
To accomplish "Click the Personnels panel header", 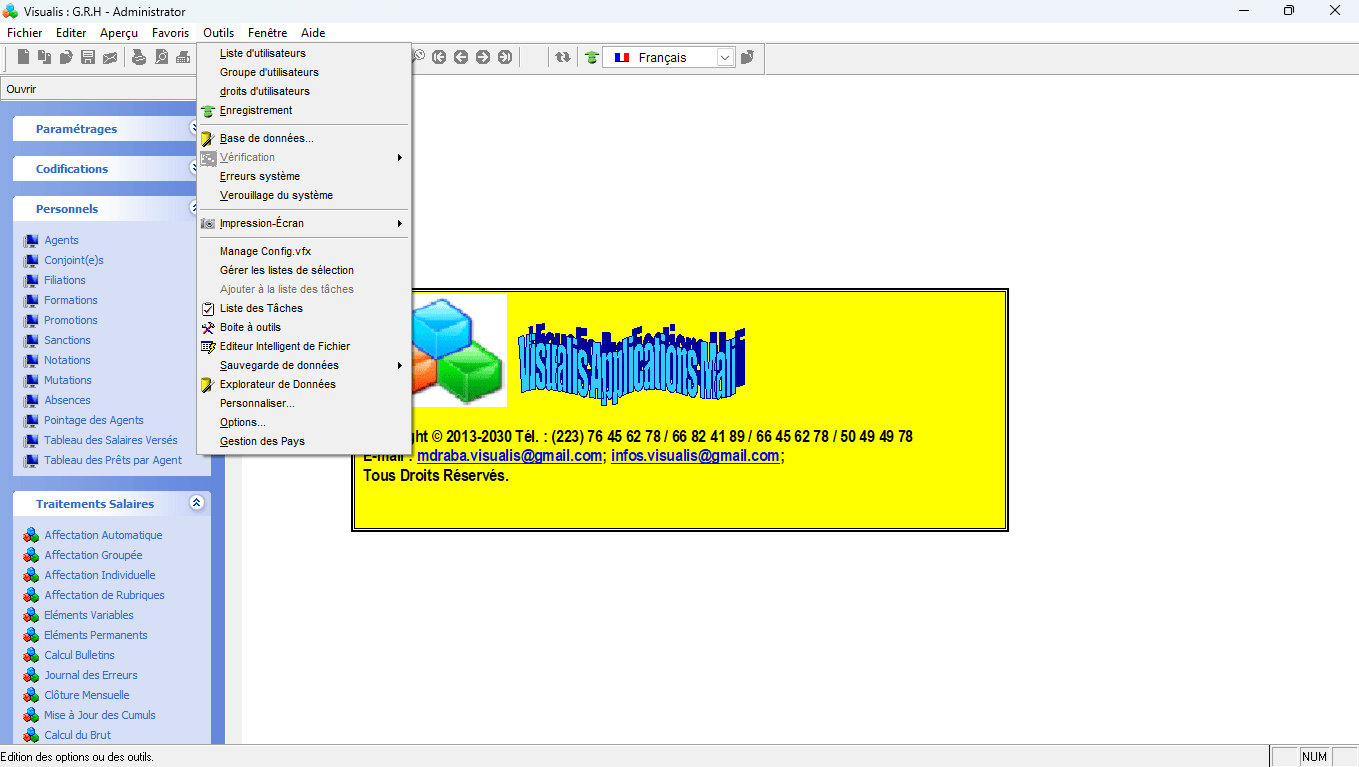I will coord(106,209).
